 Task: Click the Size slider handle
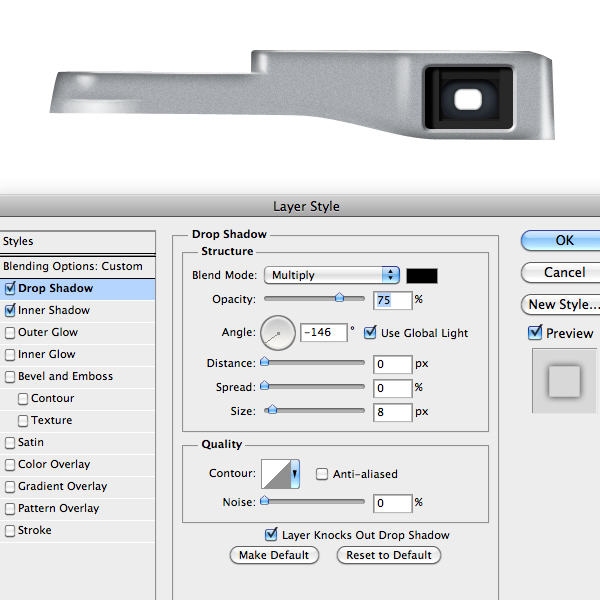tap(272, 410)
